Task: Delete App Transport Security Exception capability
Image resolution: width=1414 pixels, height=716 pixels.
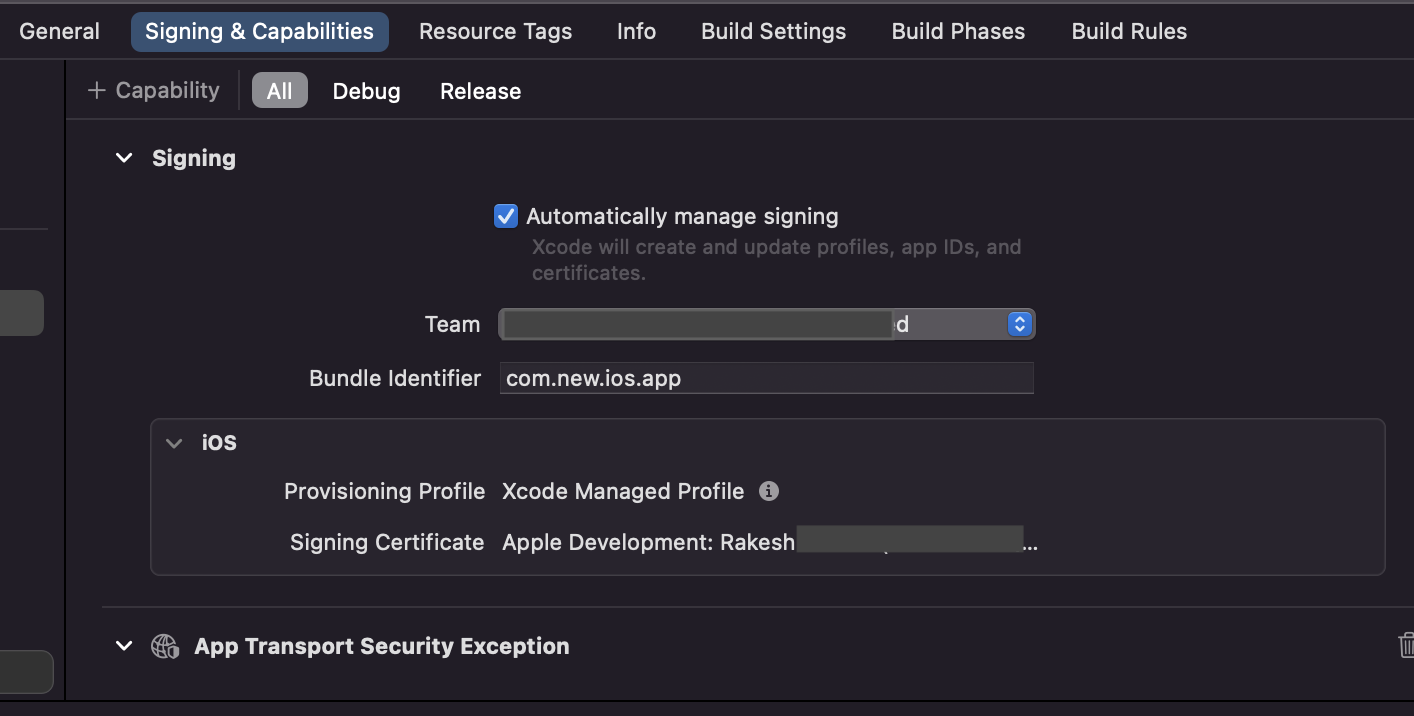Action: click(1406, 646)
